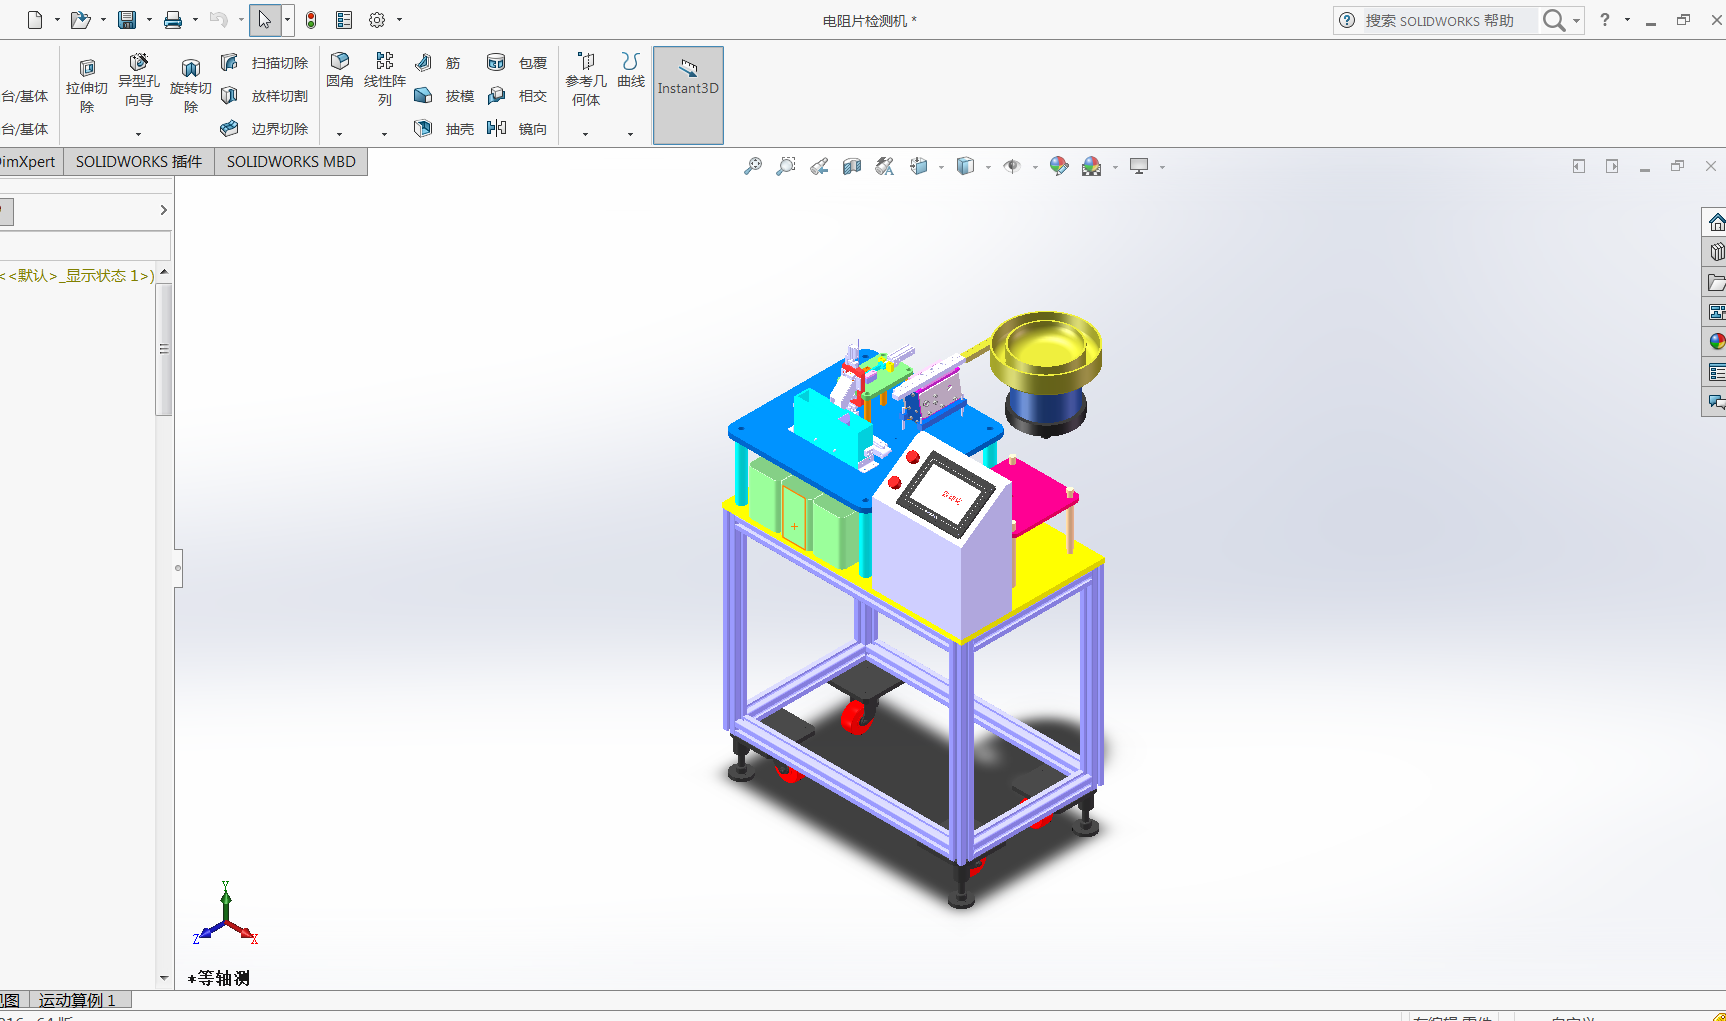Click the 抽壳 (Shell) tool

444,128
